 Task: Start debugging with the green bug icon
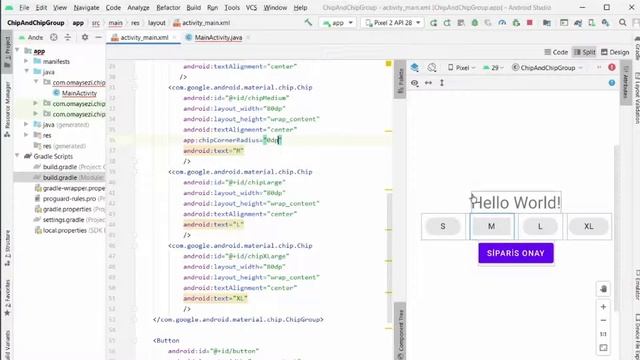click(475, 23)
